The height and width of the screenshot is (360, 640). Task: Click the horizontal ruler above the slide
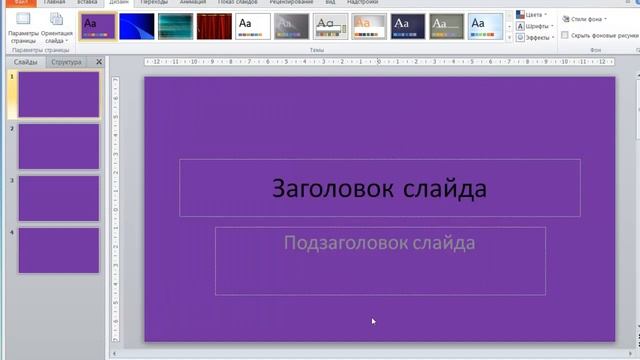(x=379, y=62)
